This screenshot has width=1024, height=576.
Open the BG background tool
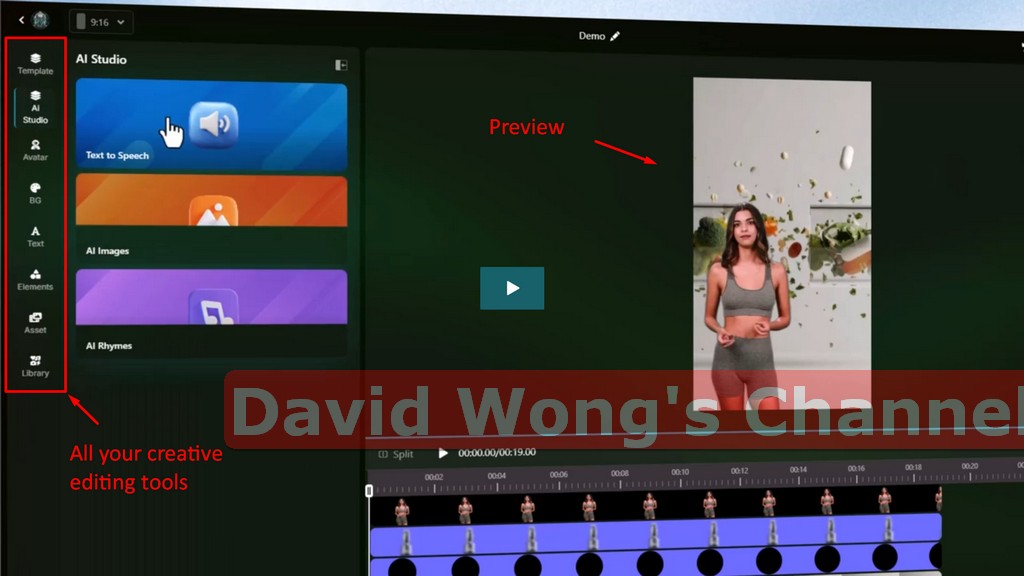[35, 193]
